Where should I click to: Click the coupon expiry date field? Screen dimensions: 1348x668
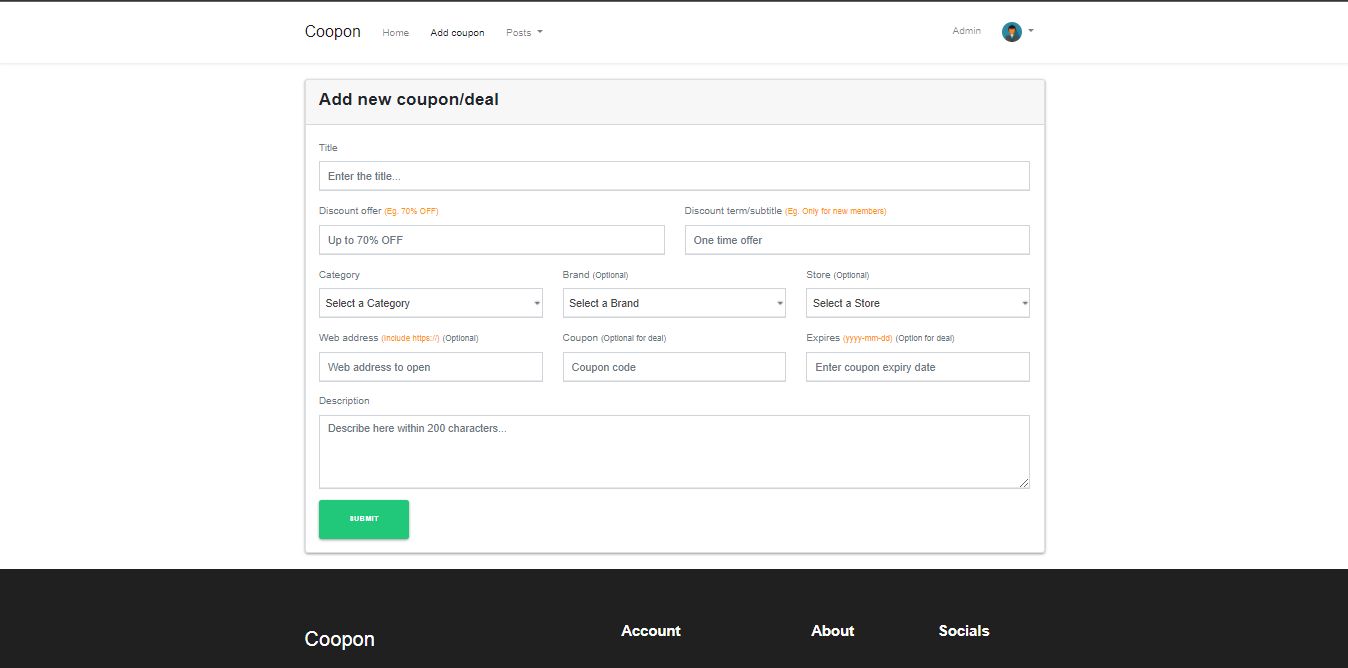[x=917, y=367]
